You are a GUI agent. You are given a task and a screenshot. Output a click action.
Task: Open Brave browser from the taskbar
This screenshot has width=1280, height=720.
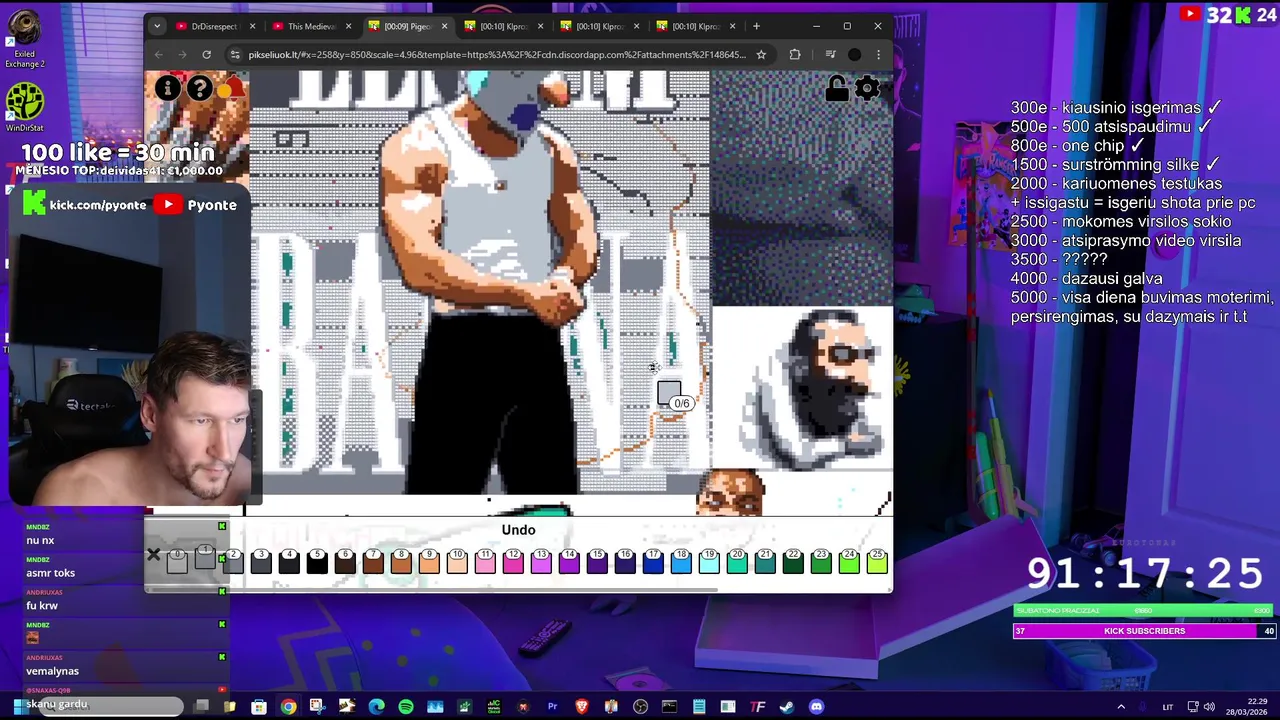pos(582,707)
